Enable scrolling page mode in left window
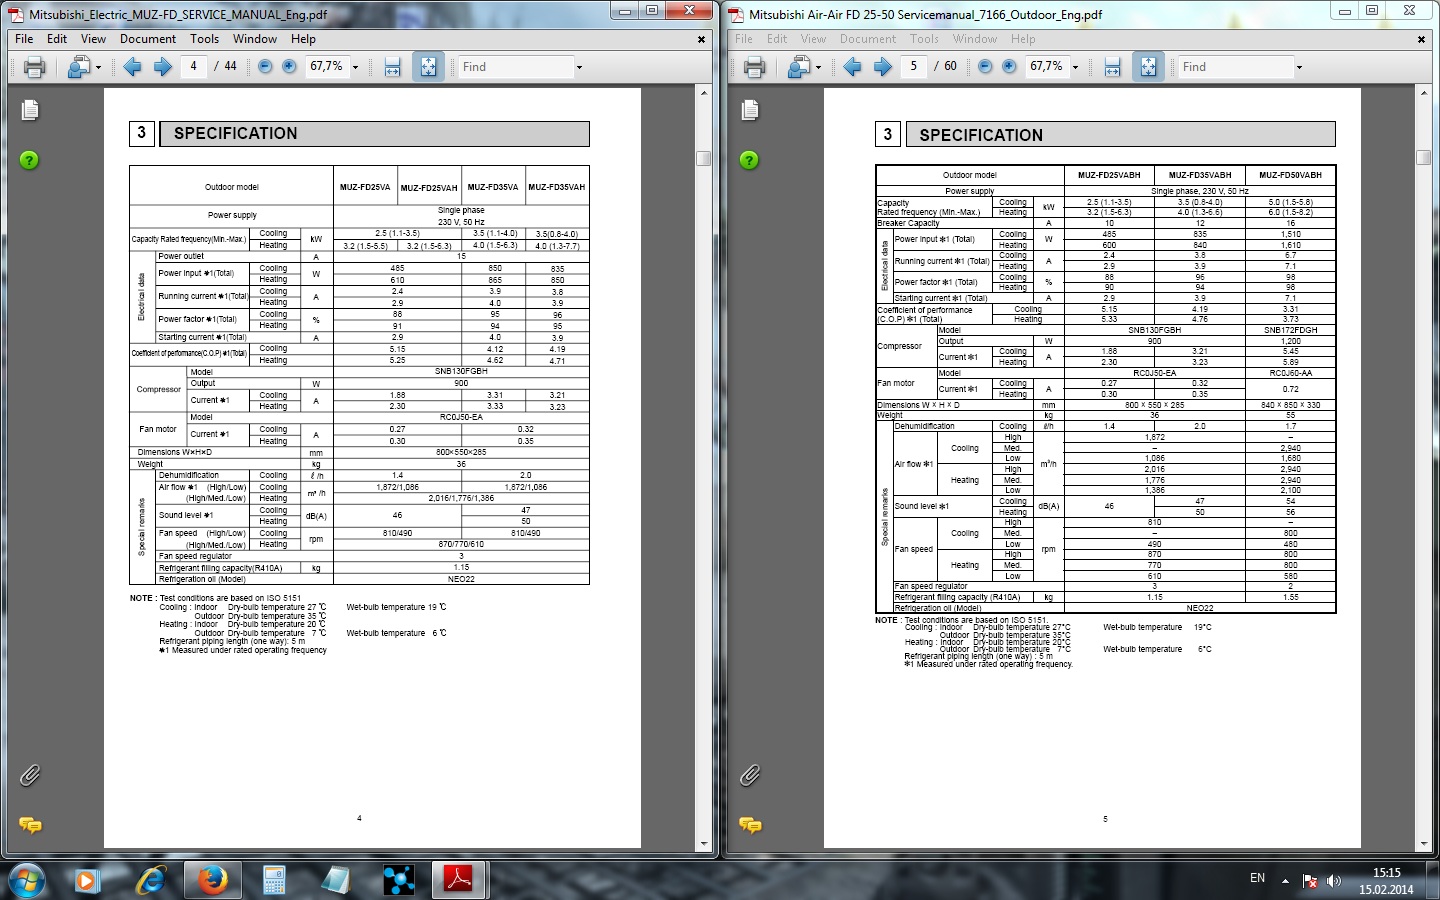This screenshot has height=900, width=1440. tap(392, 67)
